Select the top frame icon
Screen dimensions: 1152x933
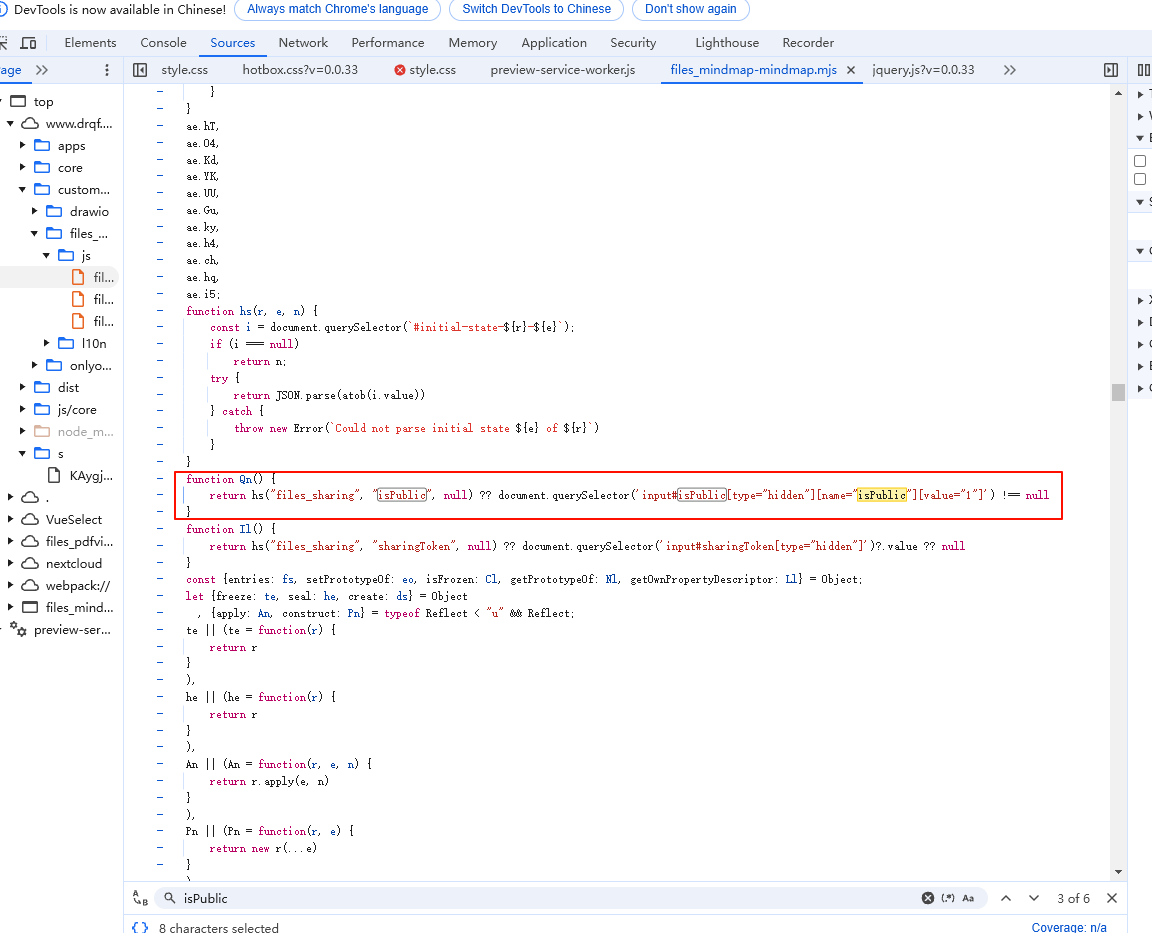(x=18, y=101)
